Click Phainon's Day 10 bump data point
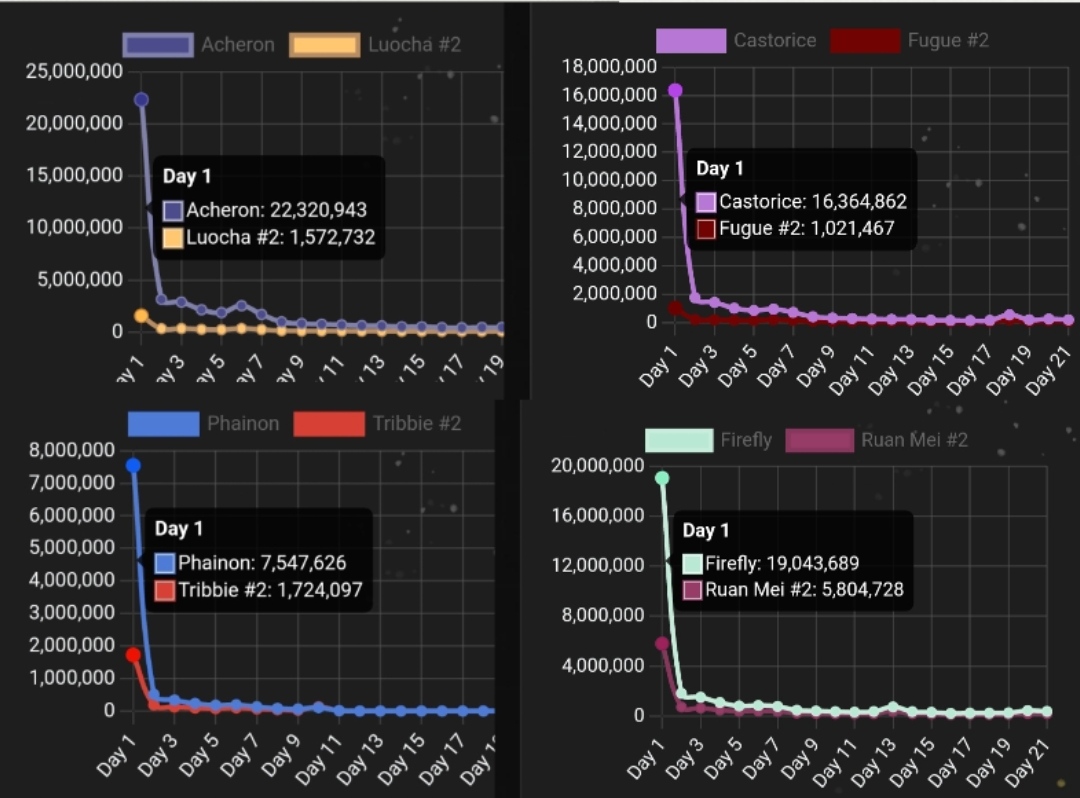 pyautogui.click(x=318, y=707)
